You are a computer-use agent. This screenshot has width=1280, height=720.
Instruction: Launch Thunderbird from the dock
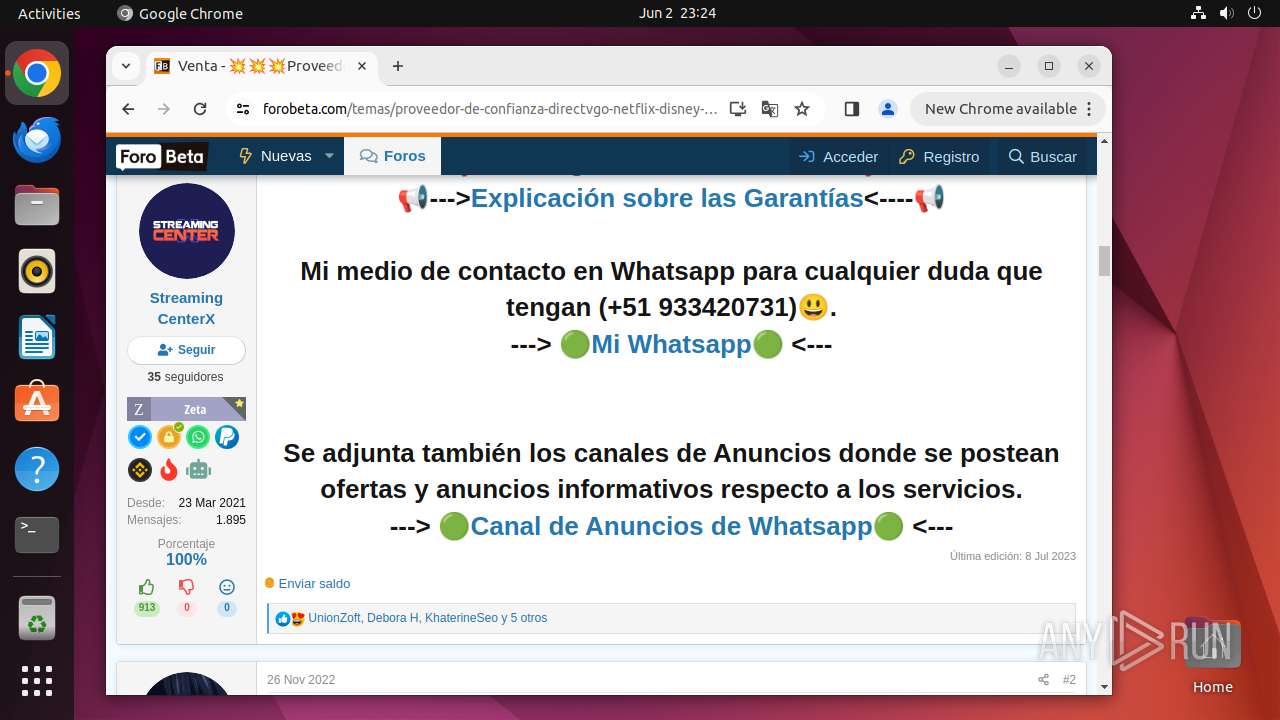click(x=37, y=139)
